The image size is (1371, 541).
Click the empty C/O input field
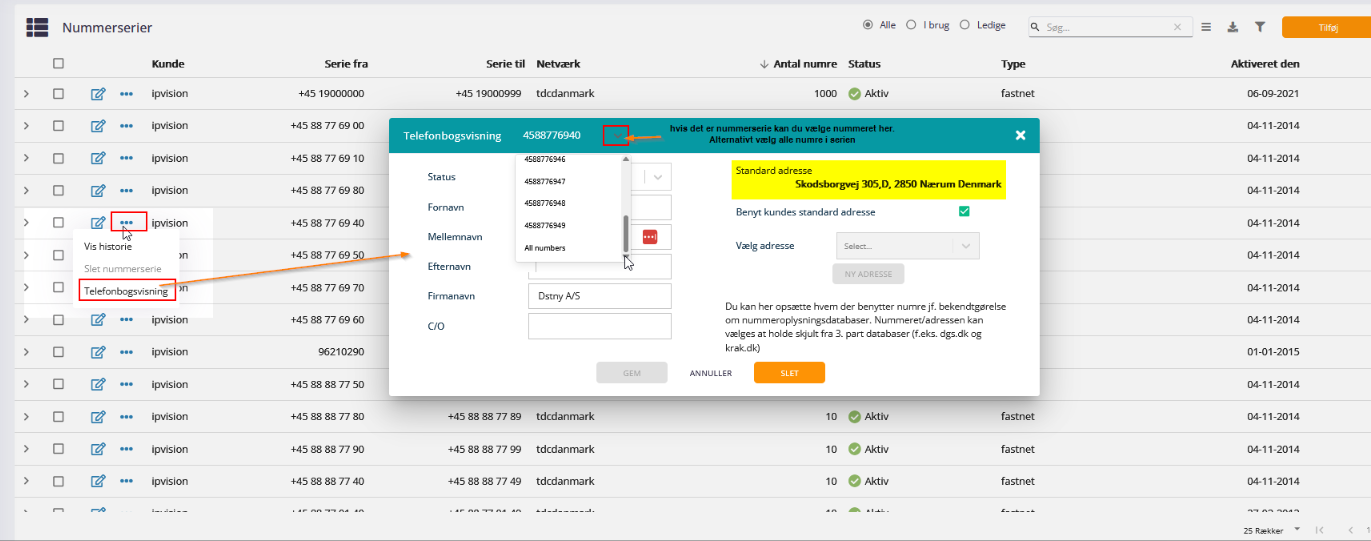598,326
